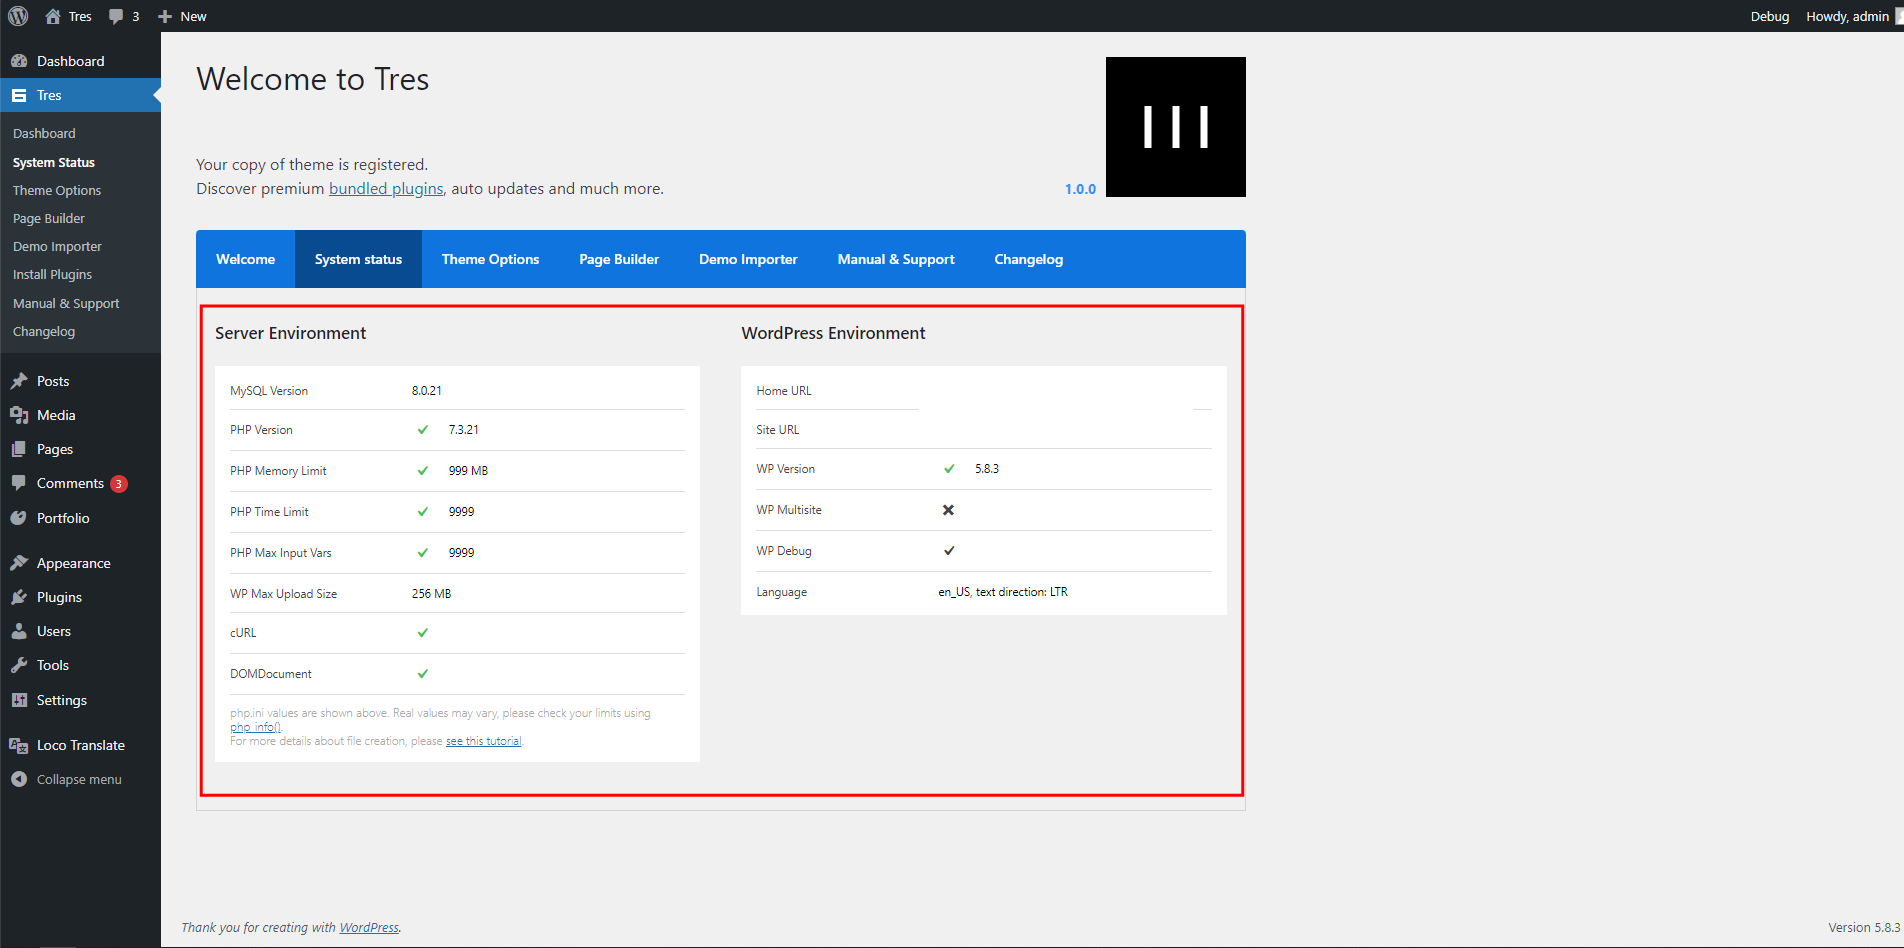Image resolution: width=1904 pixels, height=948 pixels.
Task: Open the Howdy, admin account menu
Action: pyautogui.click(x=1847, y=16)
